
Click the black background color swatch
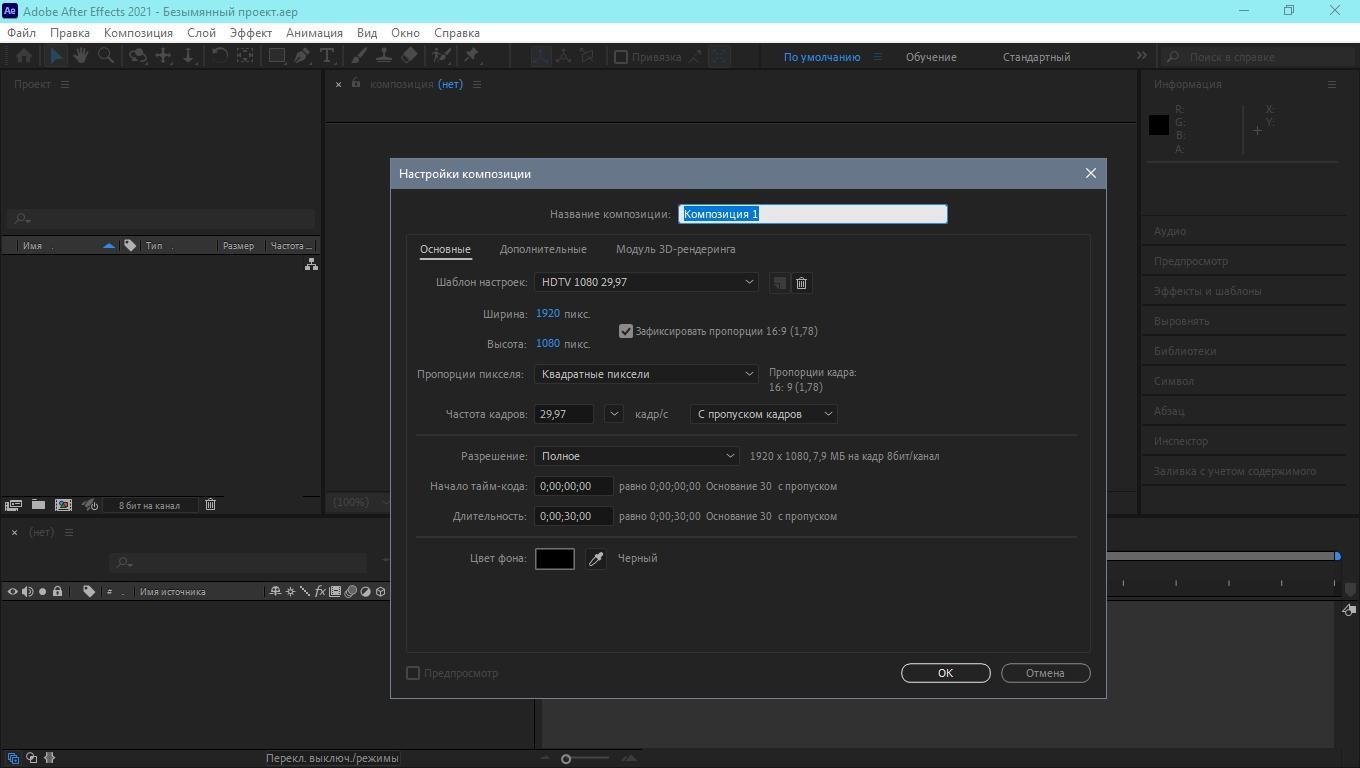coord(555,559)
